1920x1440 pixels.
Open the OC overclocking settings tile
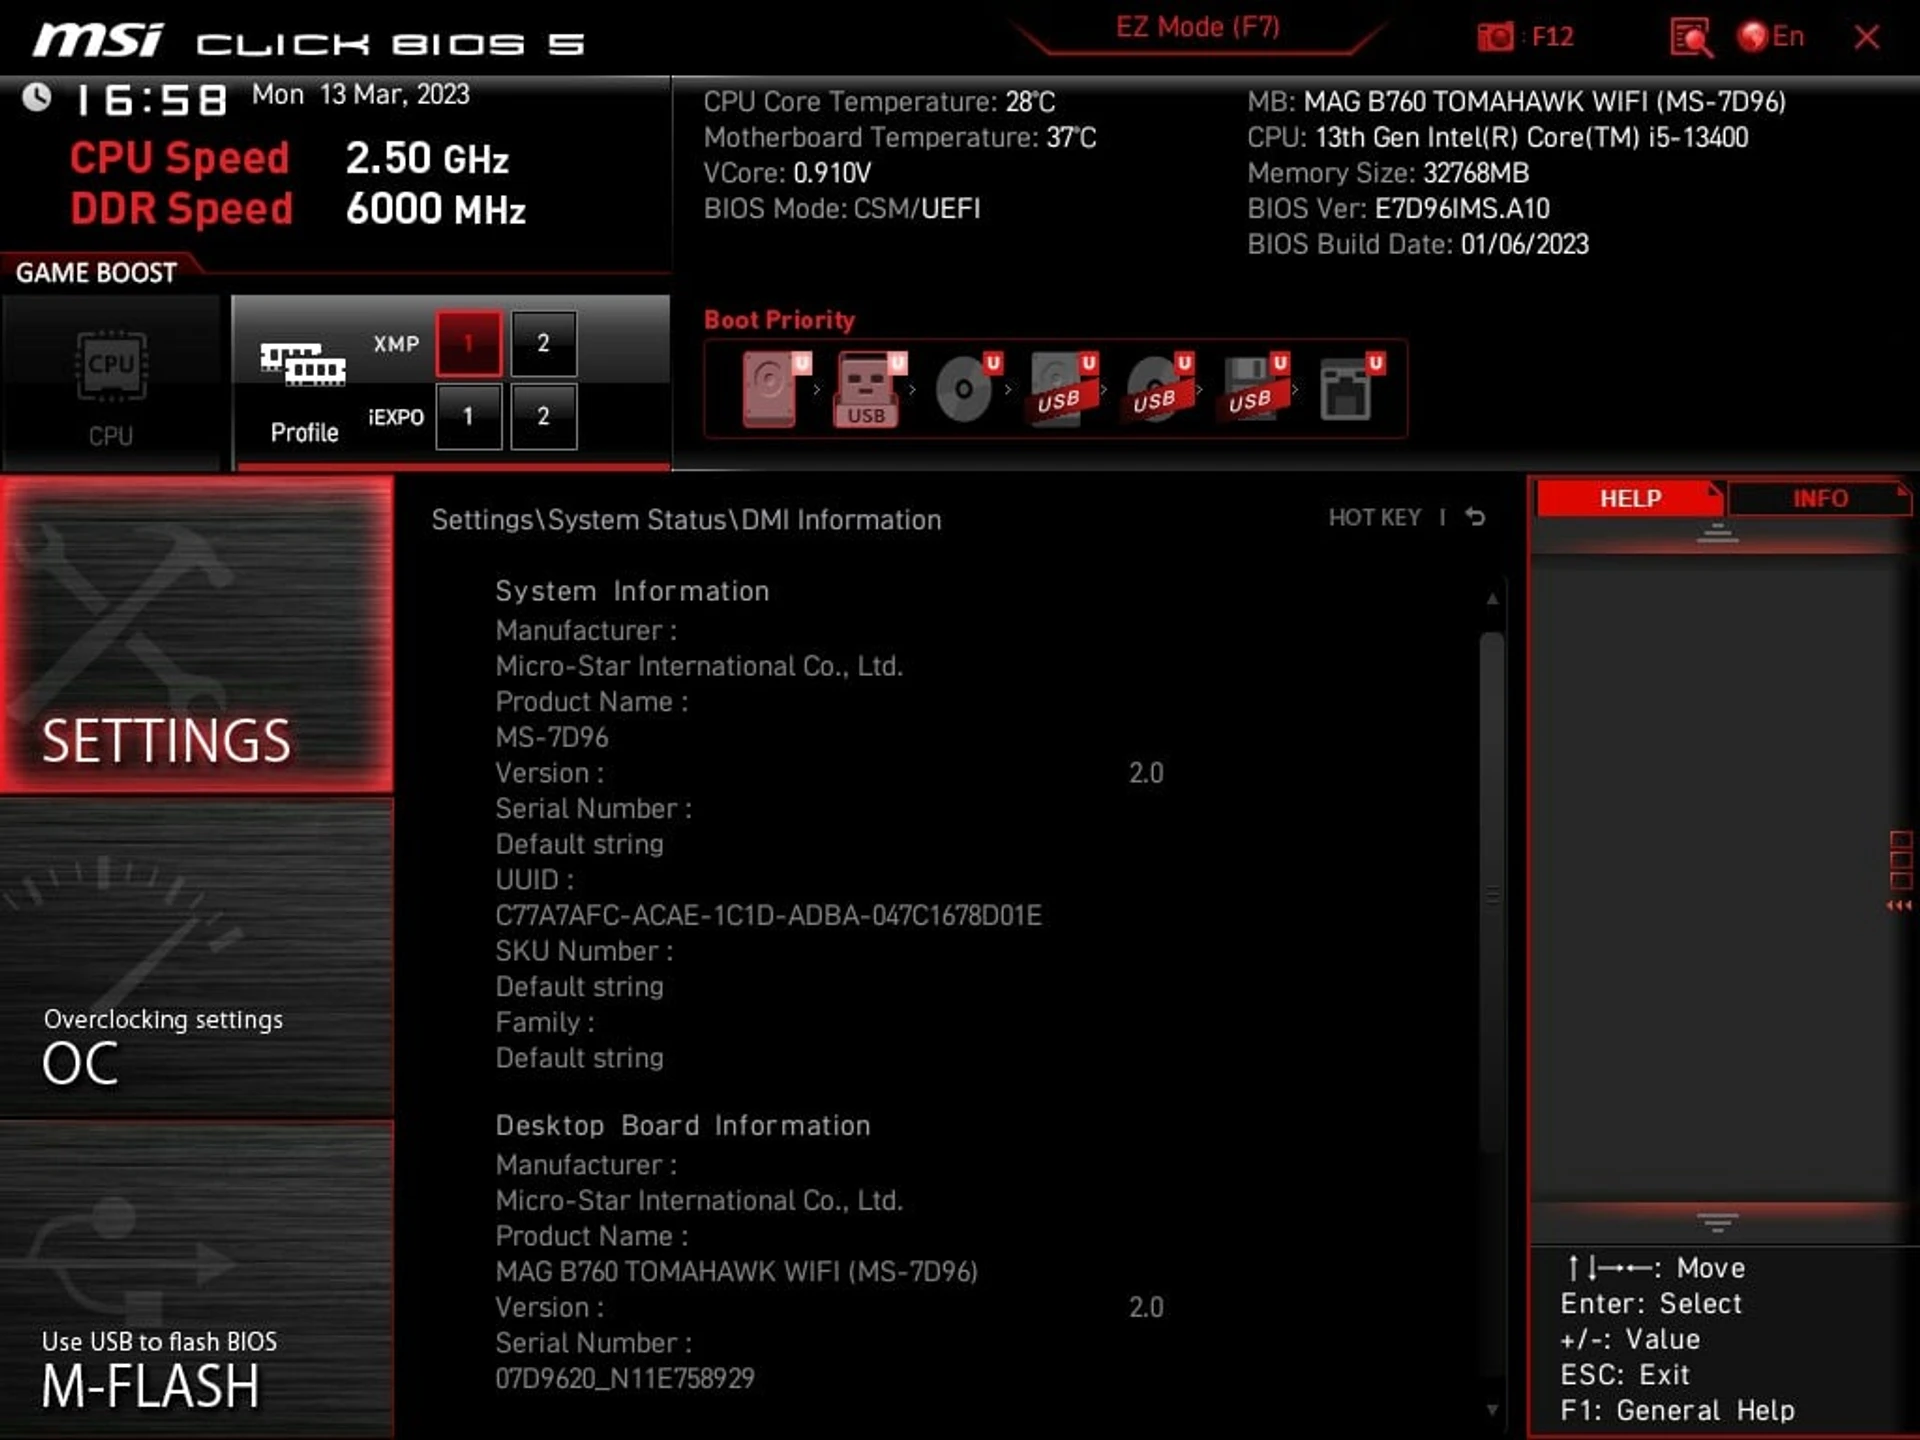coord(197,957)
